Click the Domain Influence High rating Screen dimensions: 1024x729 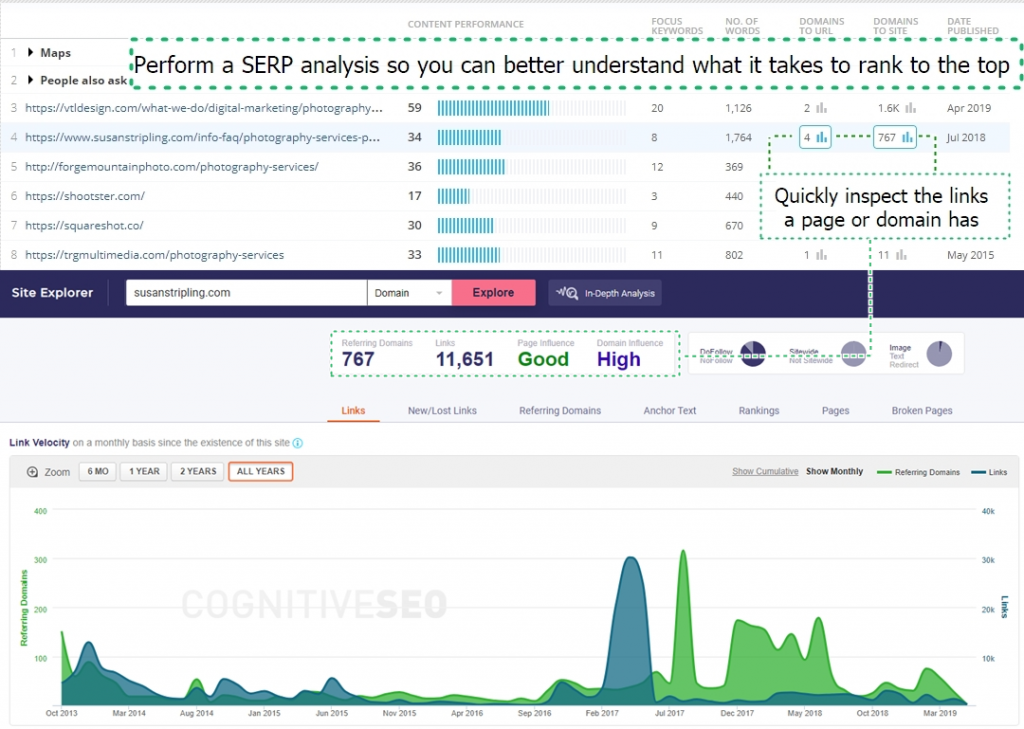(618, 359)
